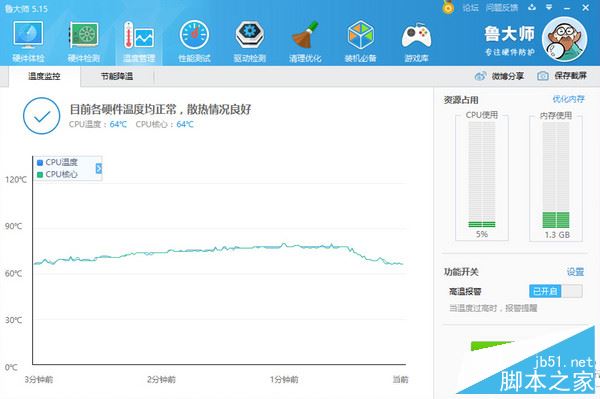
Task: Click the 当温度过高时，报警提醒 description
Action: [493, 308]
